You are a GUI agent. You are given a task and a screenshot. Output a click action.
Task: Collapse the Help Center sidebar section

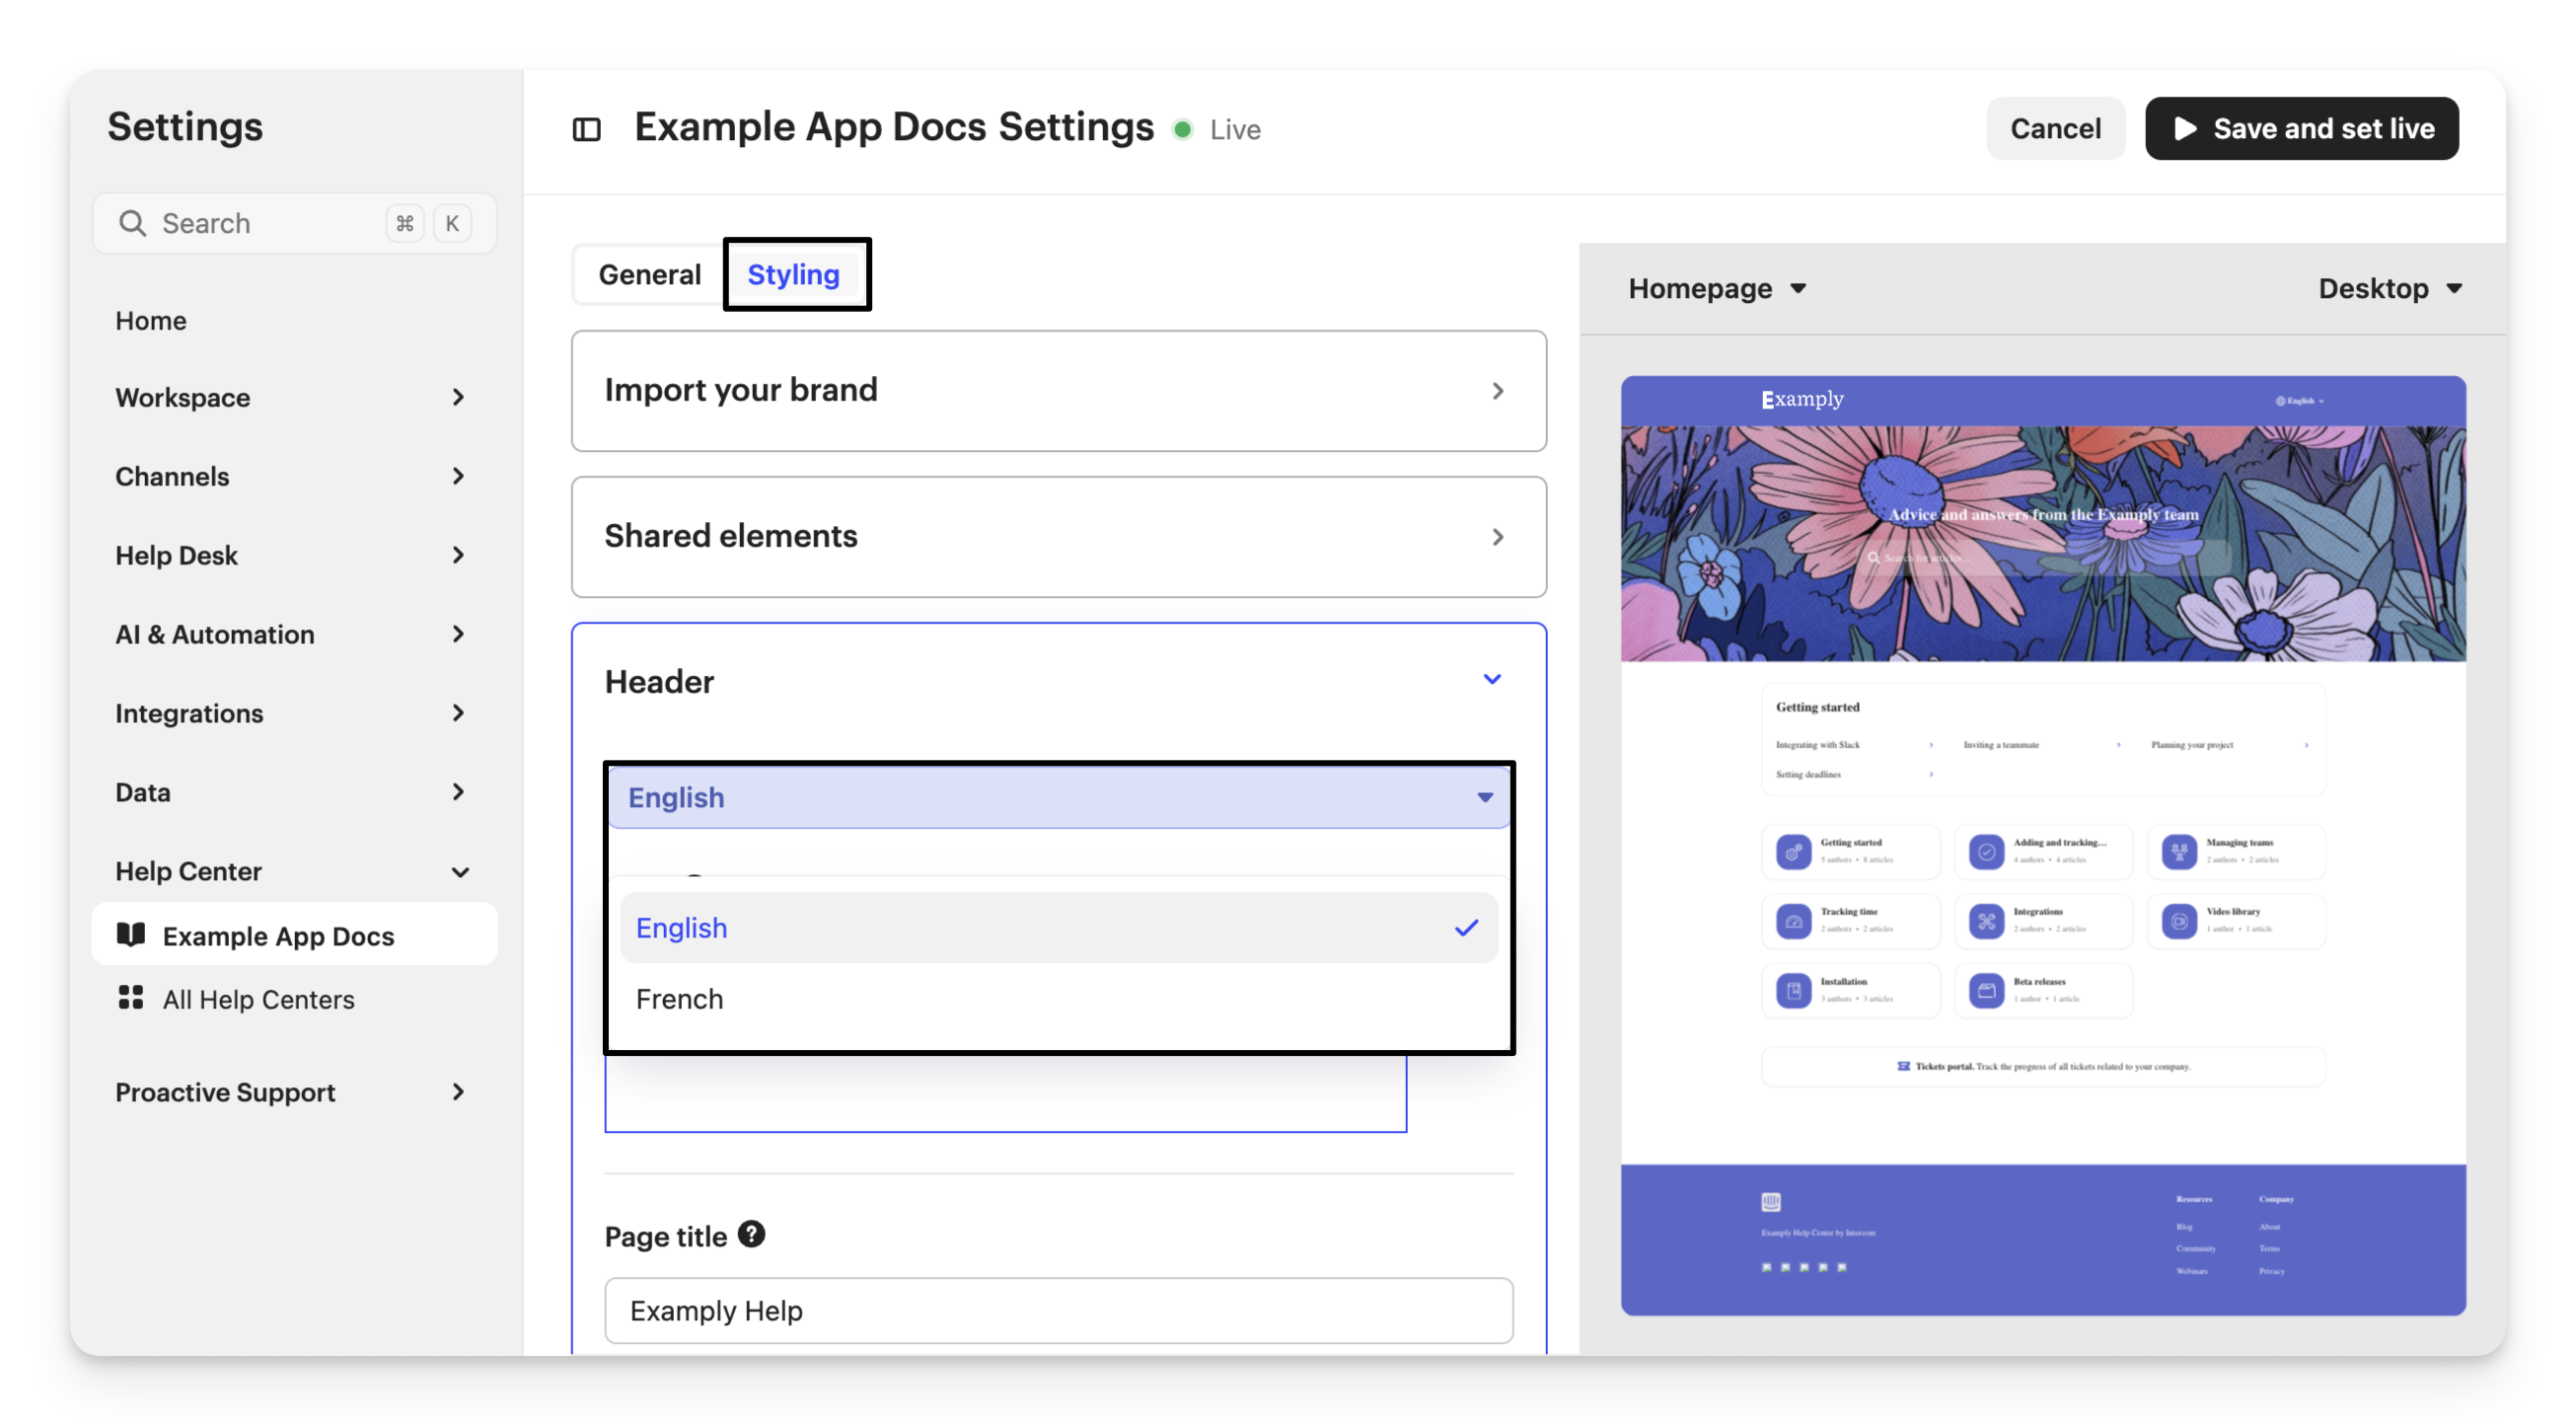tap(459, 872)
